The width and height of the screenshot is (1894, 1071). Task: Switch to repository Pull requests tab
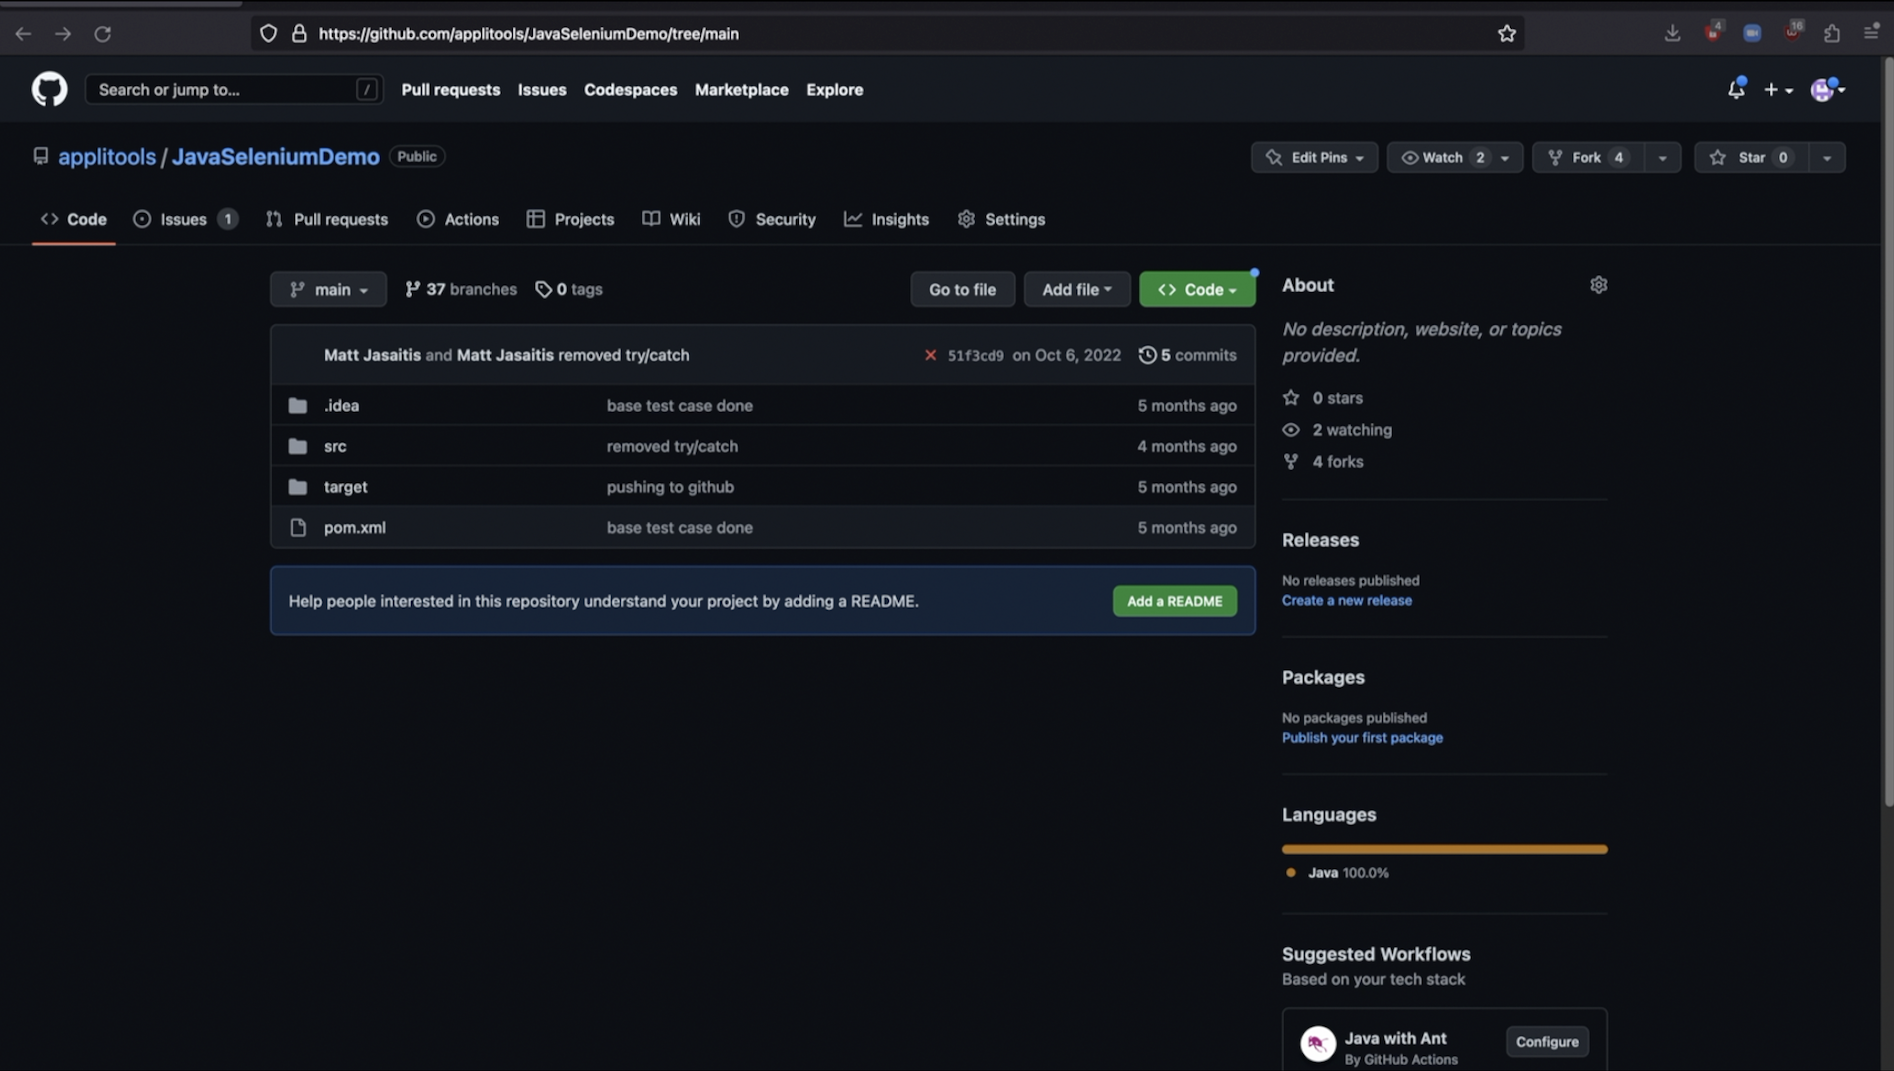pos(327,219)
